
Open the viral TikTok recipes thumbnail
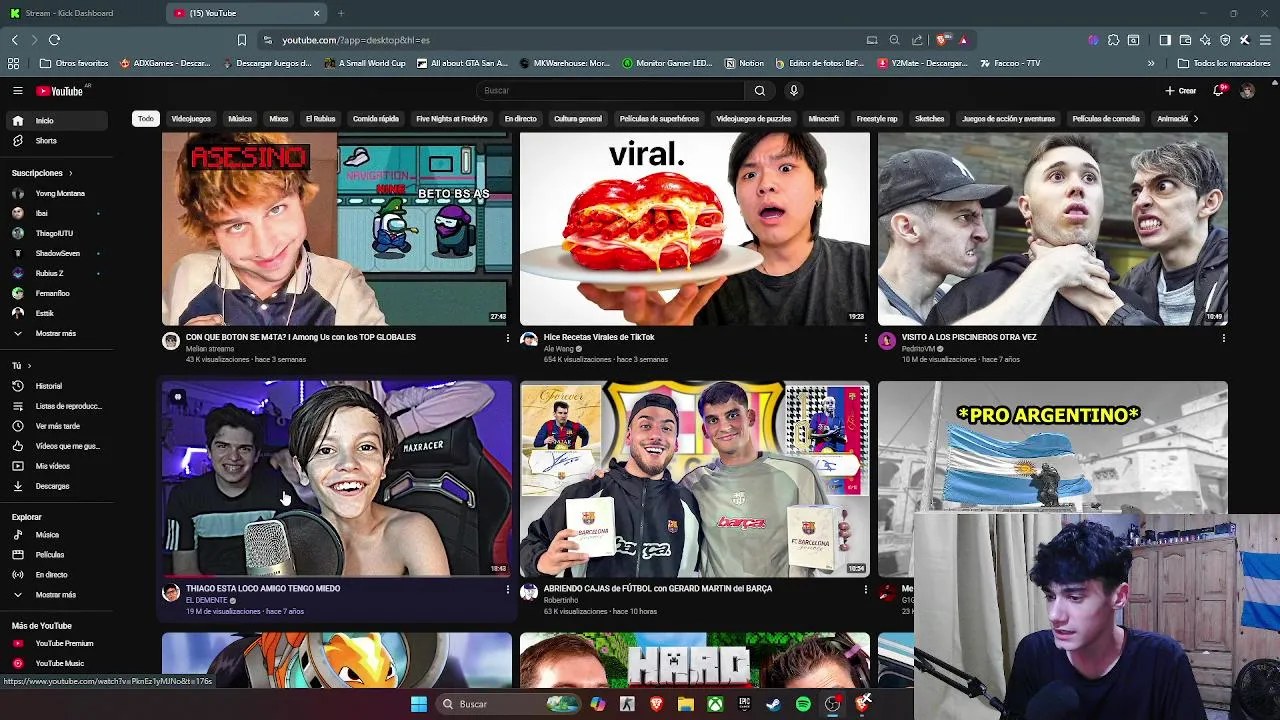coord(695,229)
